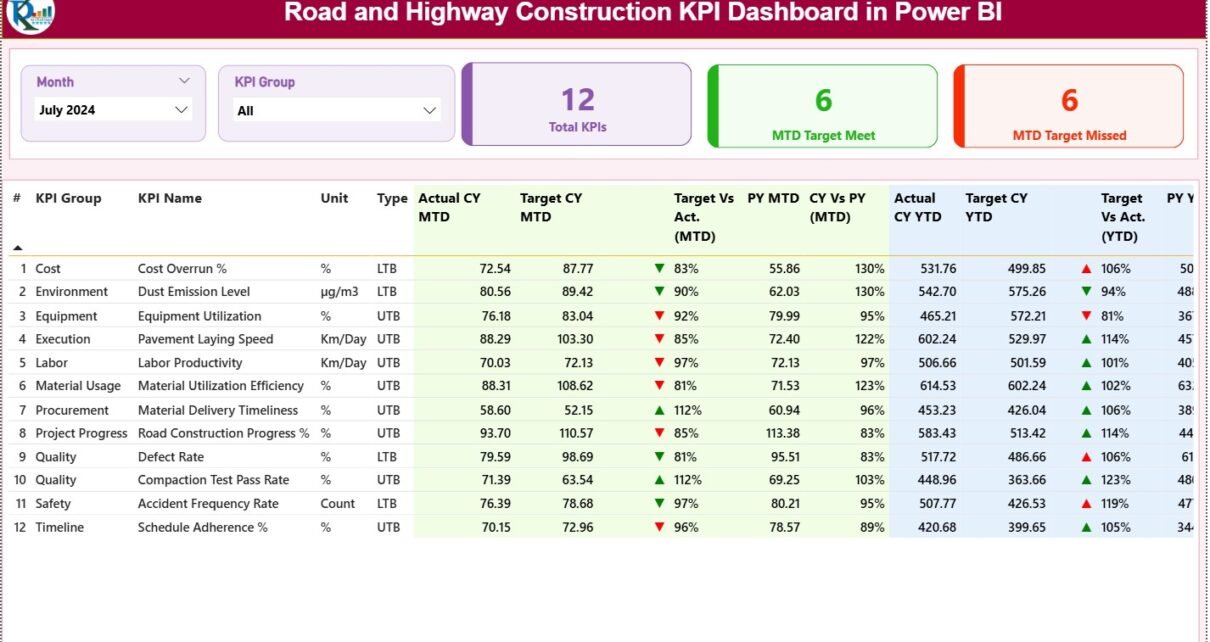Click the dashboard logo in the title bar
The image size is (1210, 642).
[x=30, y=14]
